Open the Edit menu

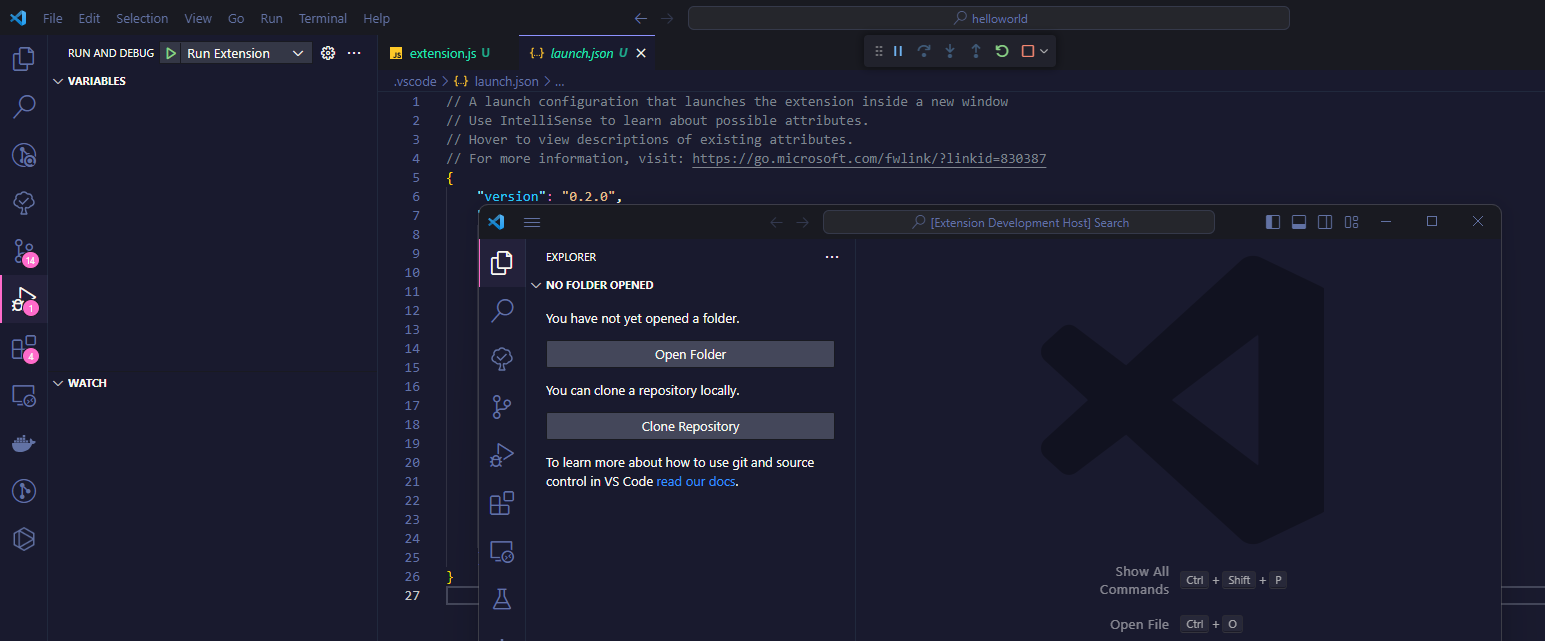89,18
